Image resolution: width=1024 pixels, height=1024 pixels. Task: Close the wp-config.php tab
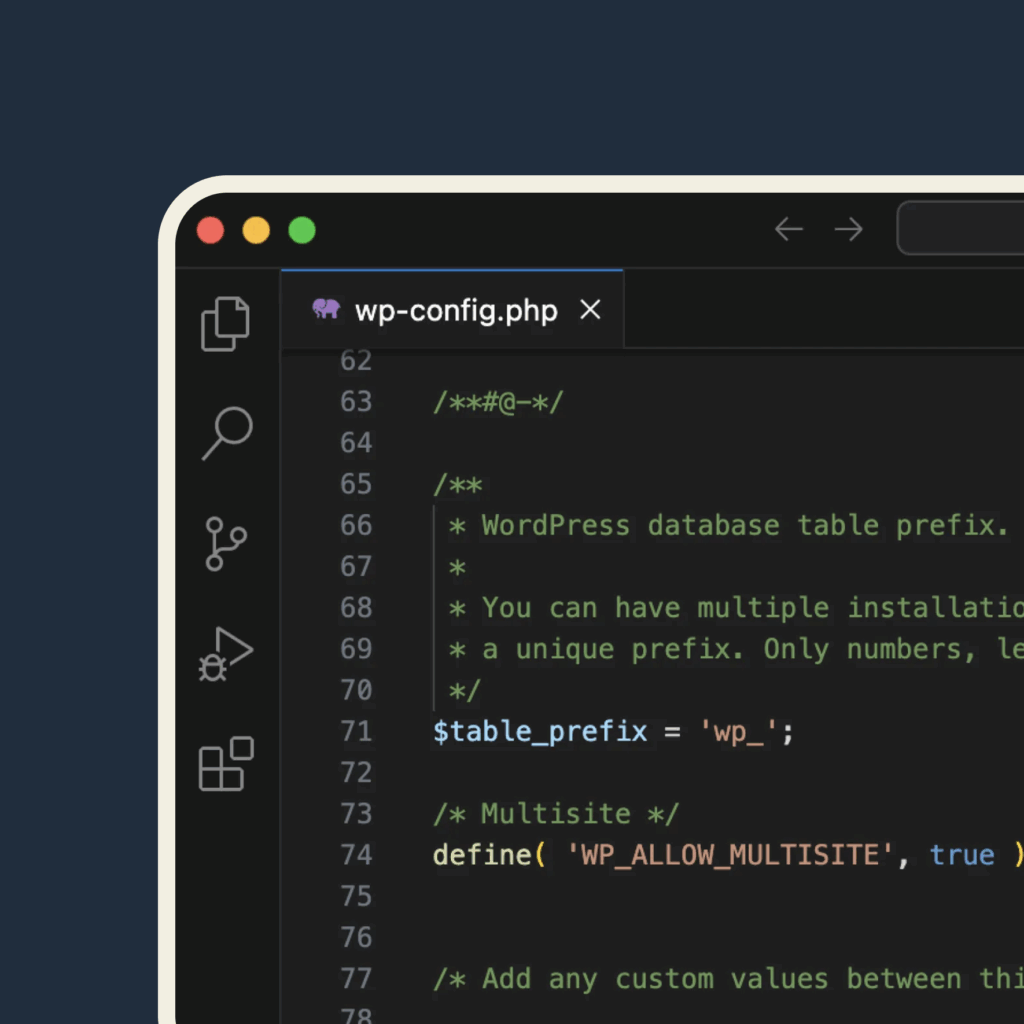point(590,310)
